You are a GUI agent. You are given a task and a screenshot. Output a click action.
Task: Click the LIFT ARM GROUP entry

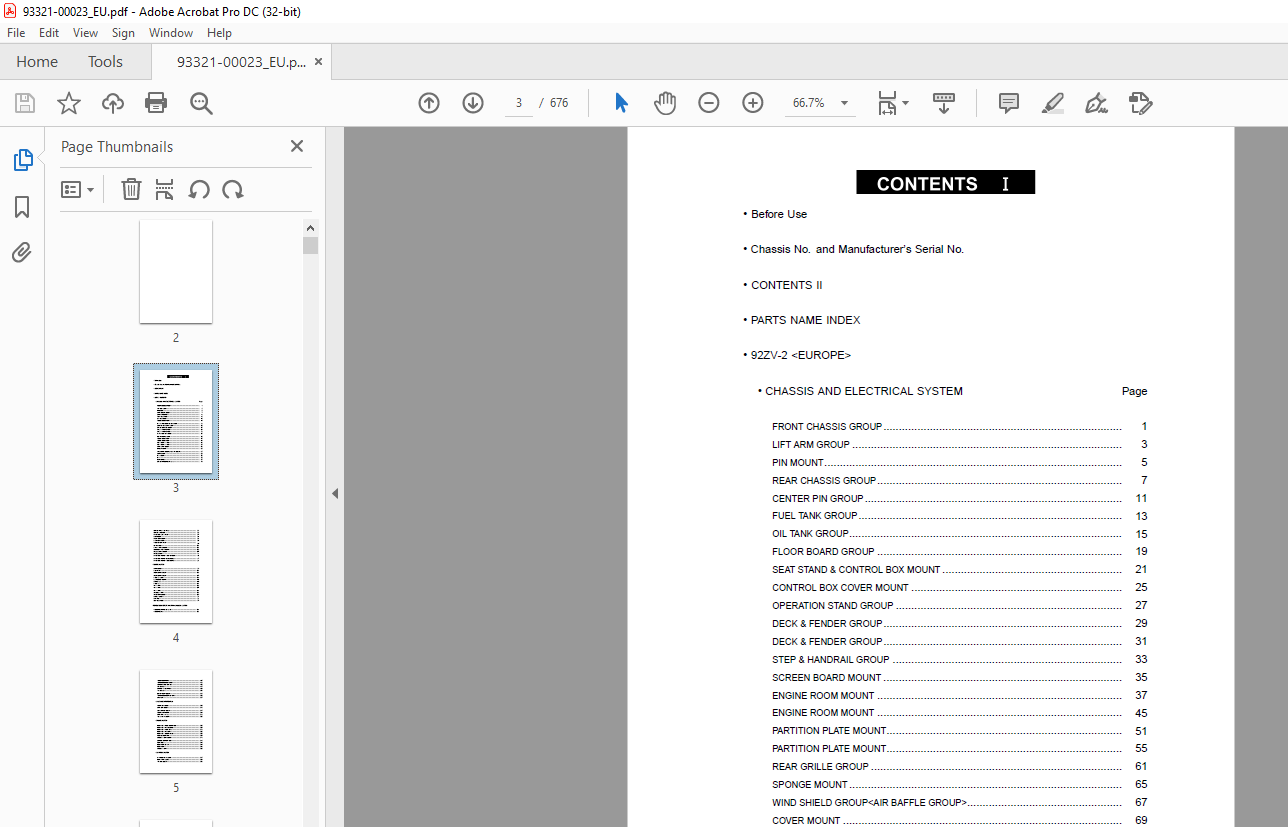click(960, 445)
